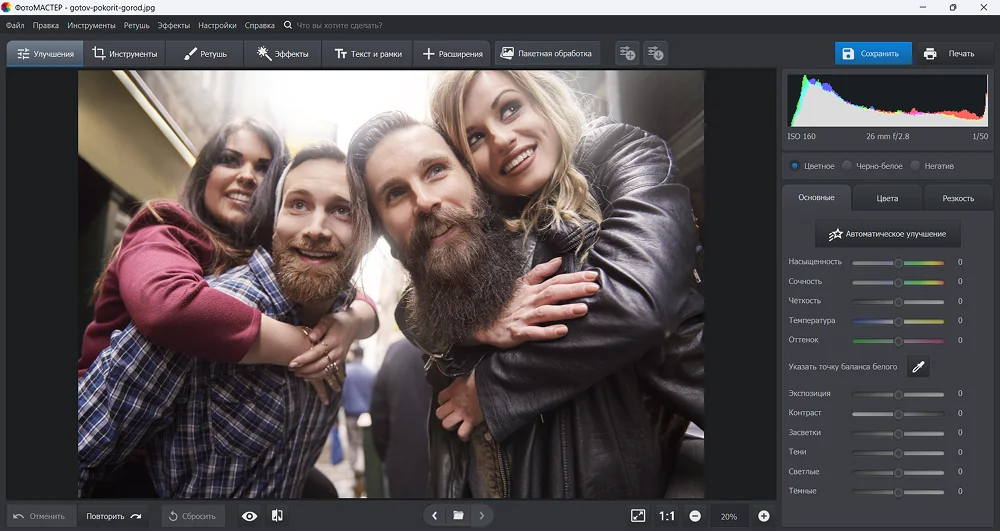The width and height of the screenshot is (1000, 531).
Task: Click the fit-to-screen icon
Action: pos(638,516)
